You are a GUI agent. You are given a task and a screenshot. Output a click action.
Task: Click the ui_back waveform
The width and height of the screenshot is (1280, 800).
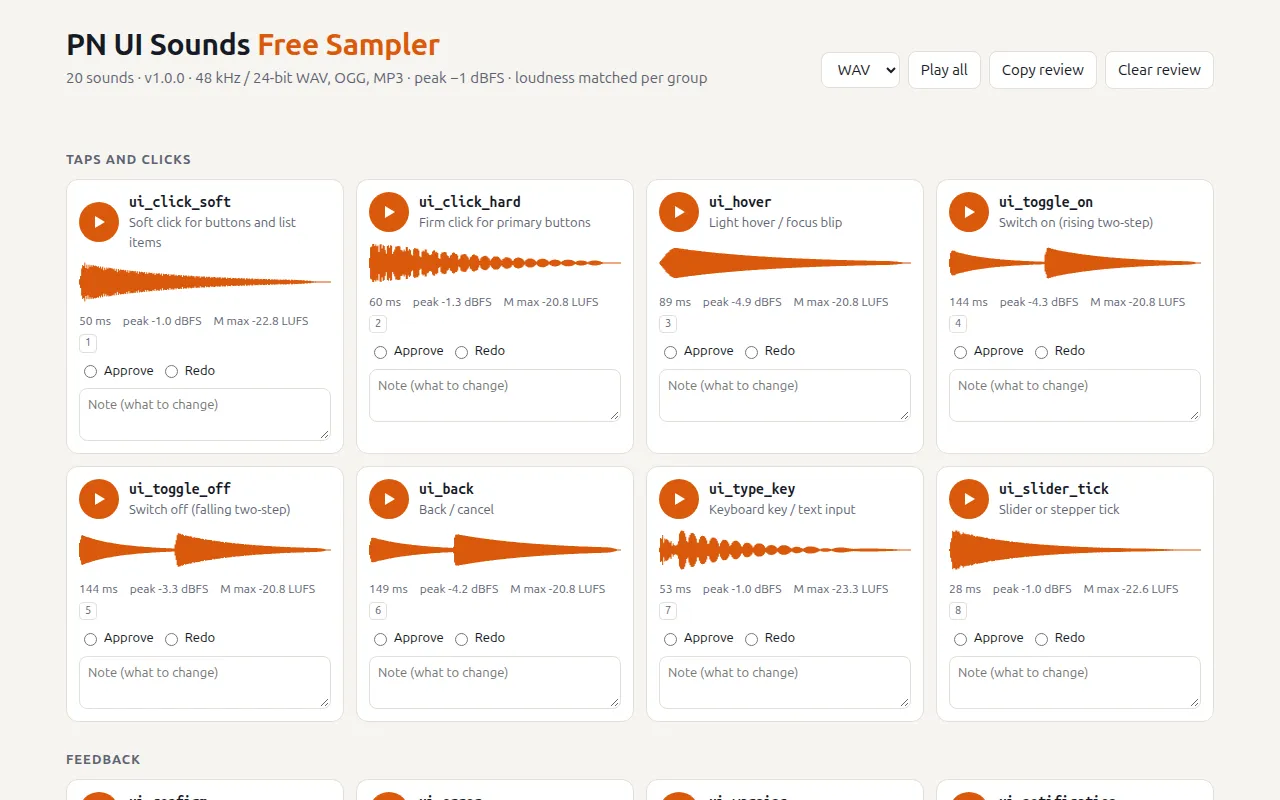coord(495,550)
